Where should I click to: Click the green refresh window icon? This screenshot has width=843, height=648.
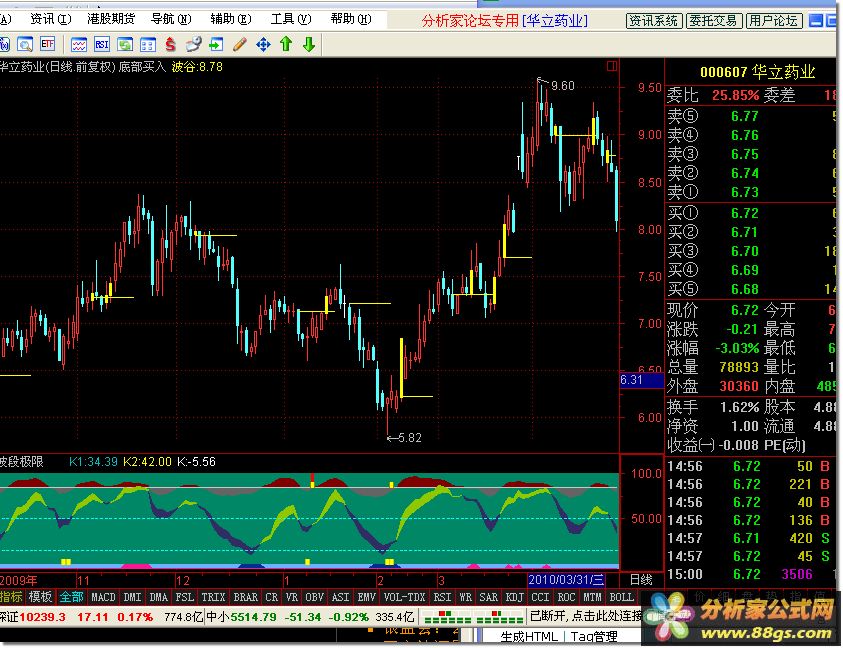pos(125,45)
